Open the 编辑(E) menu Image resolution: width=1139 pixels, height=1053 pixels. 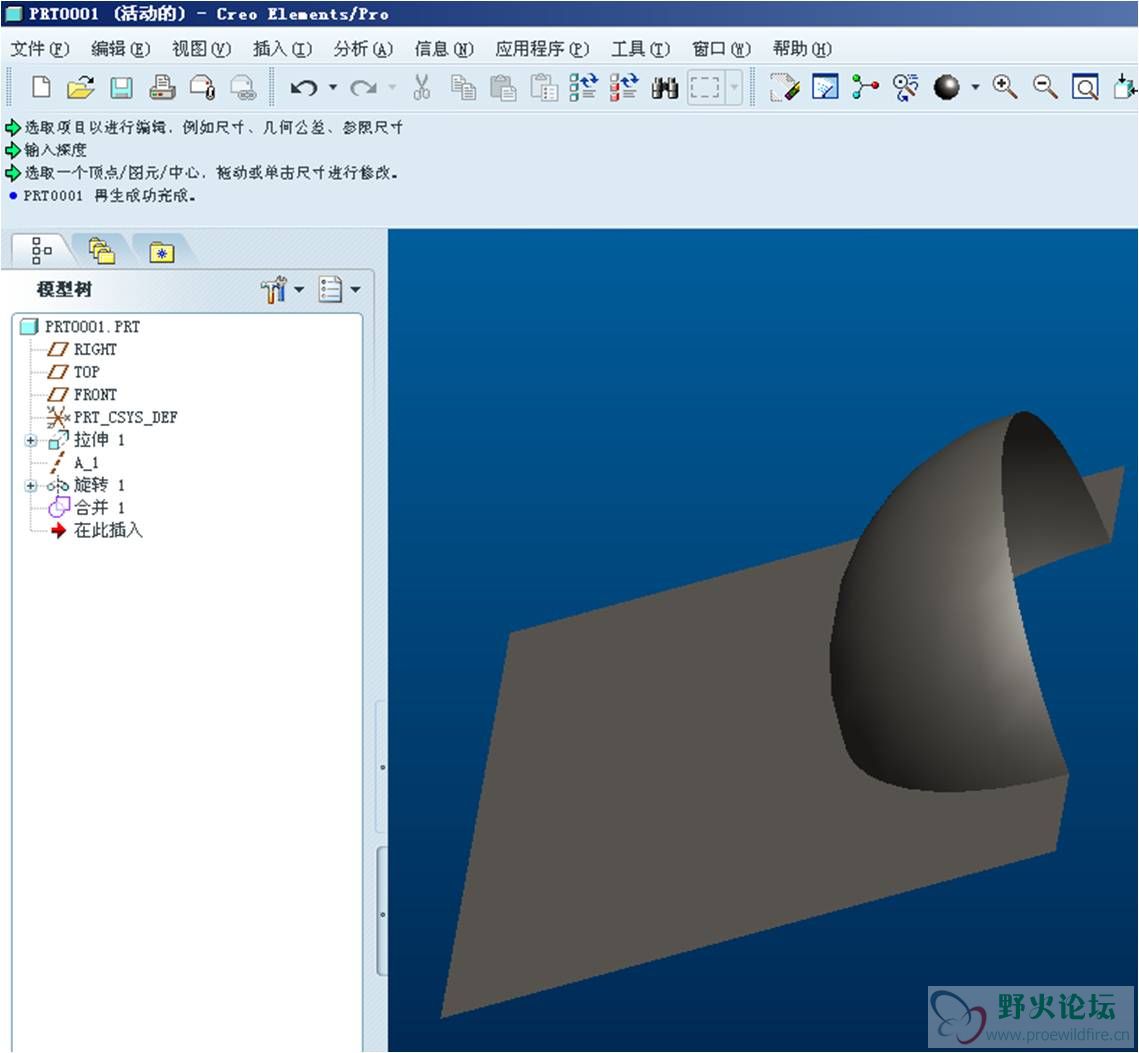pos(121,49)
